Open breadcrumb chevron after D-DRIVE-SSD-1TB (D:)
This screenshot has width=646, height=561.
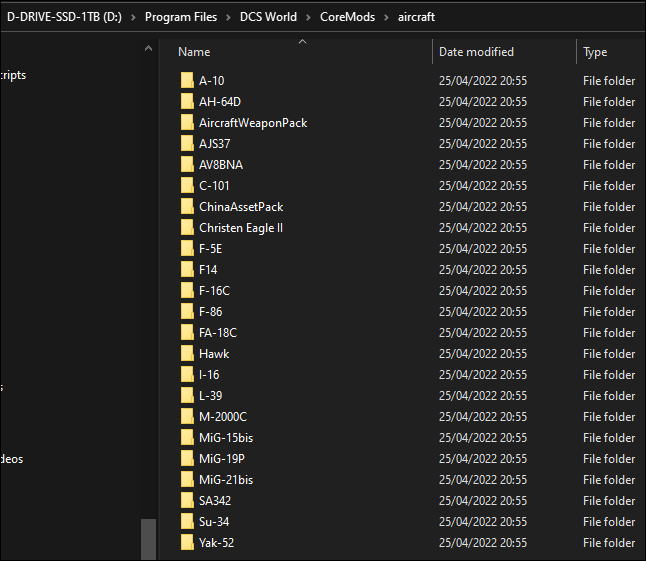[x=133, y=17]
